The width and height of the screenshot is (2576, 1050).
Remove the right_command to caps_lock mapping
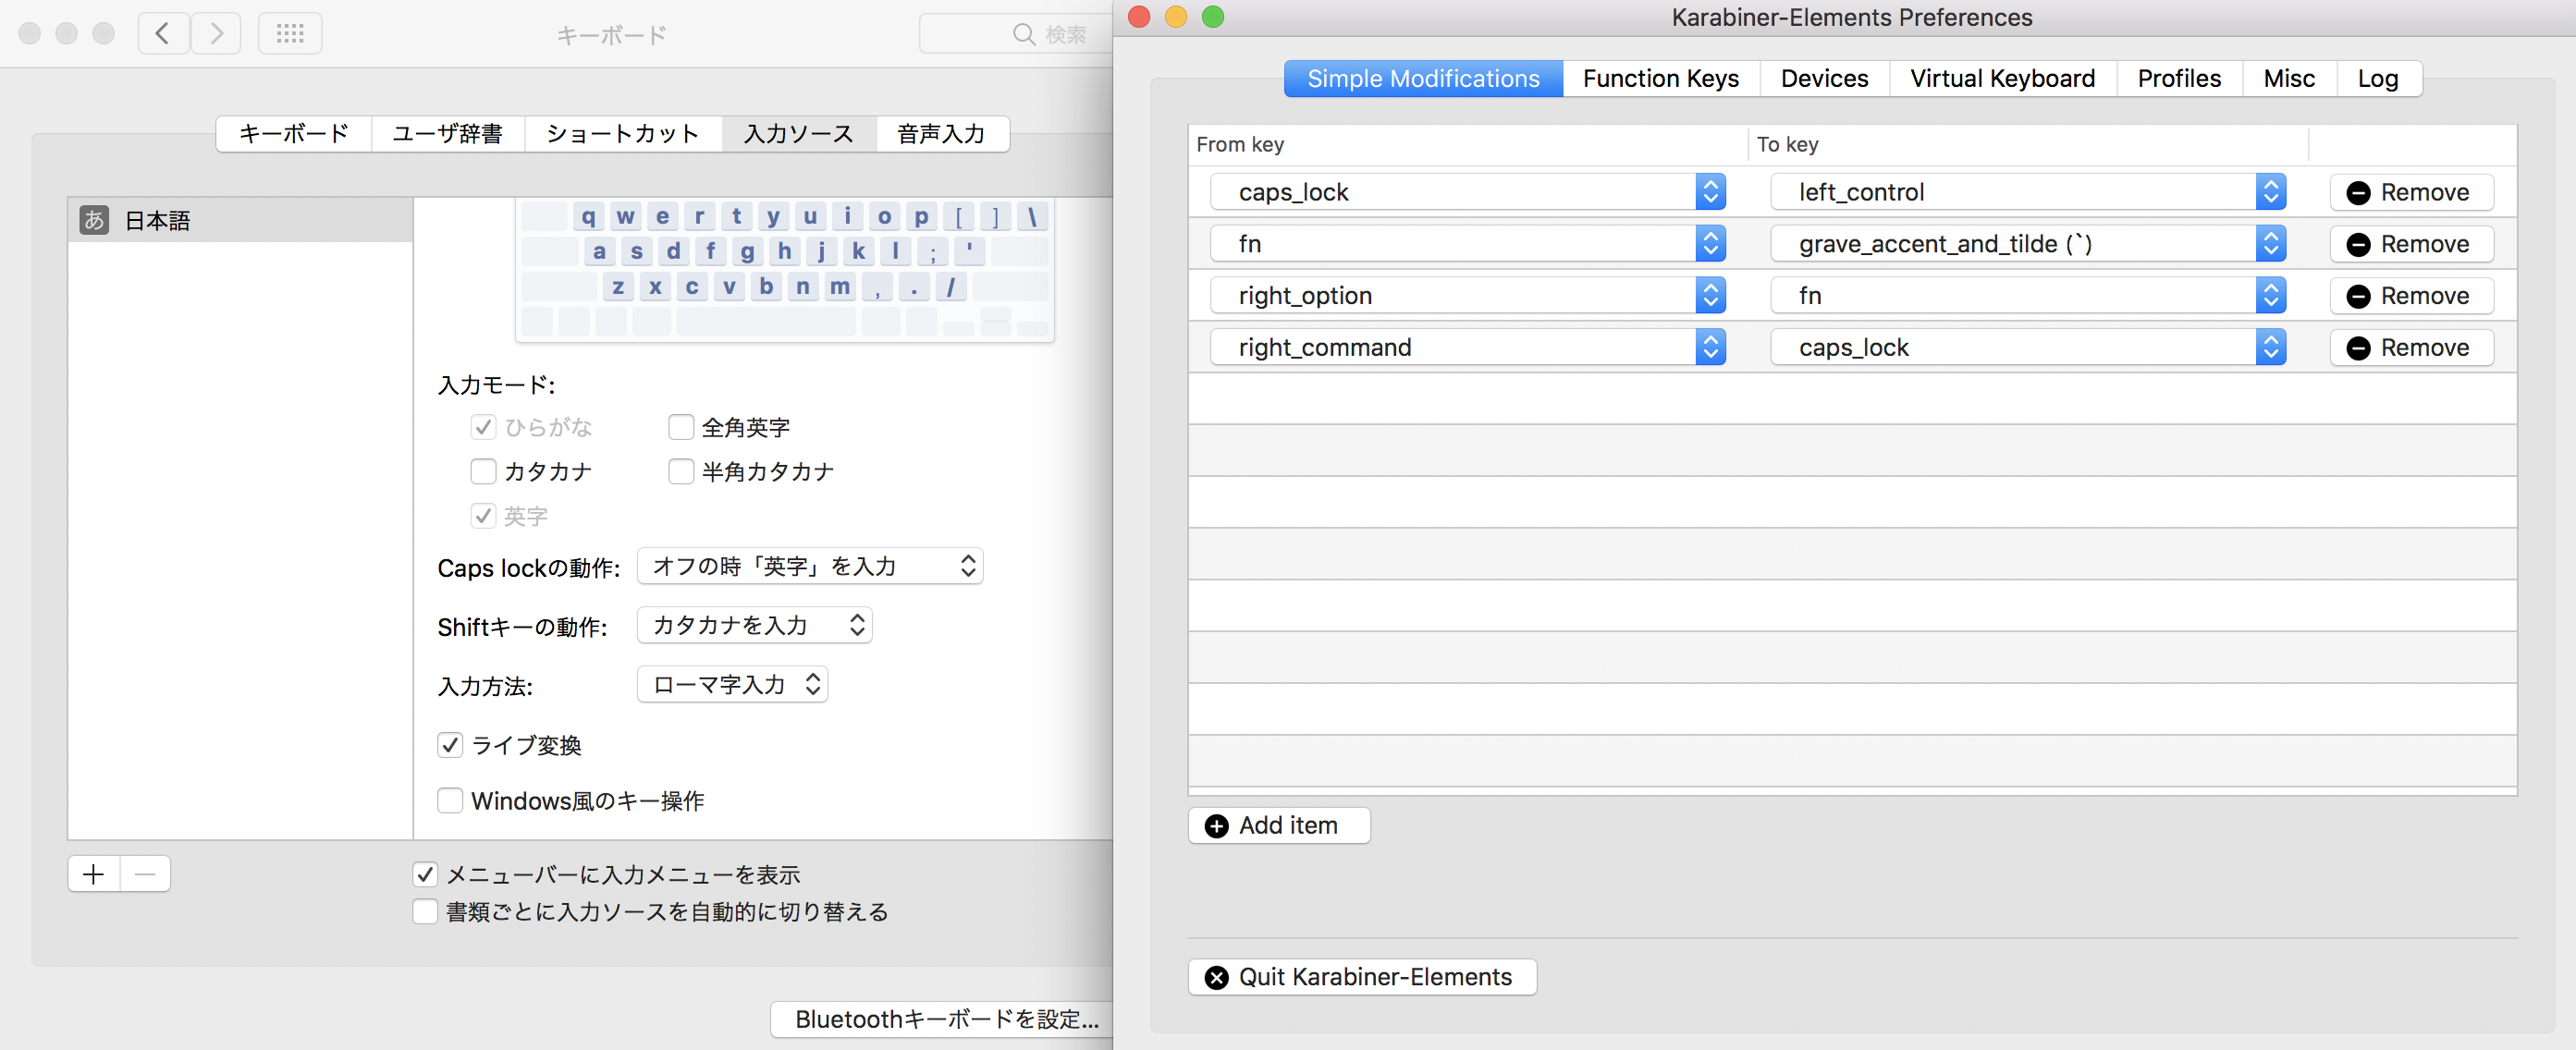pos(2411,348)
